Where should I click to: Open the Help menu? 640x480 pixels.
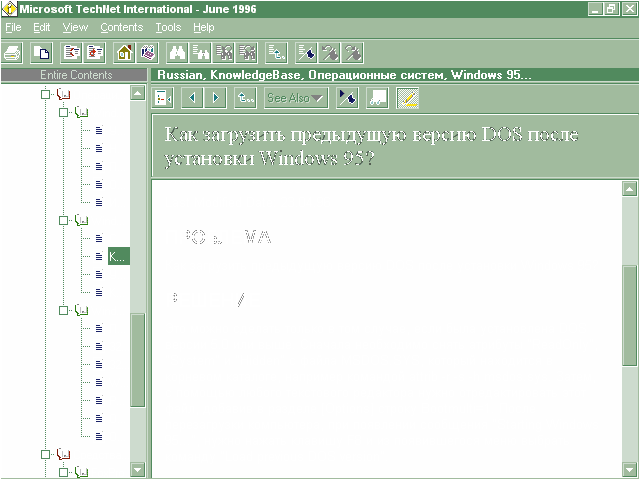[204, 27]
